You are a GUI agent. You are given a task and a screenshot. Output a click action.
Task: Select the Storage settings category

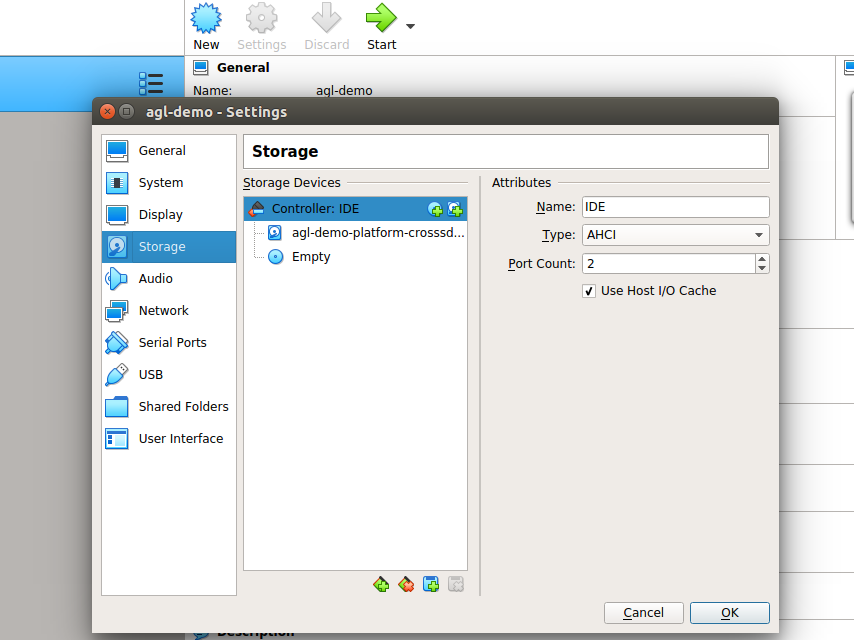(x=169, y=247)
